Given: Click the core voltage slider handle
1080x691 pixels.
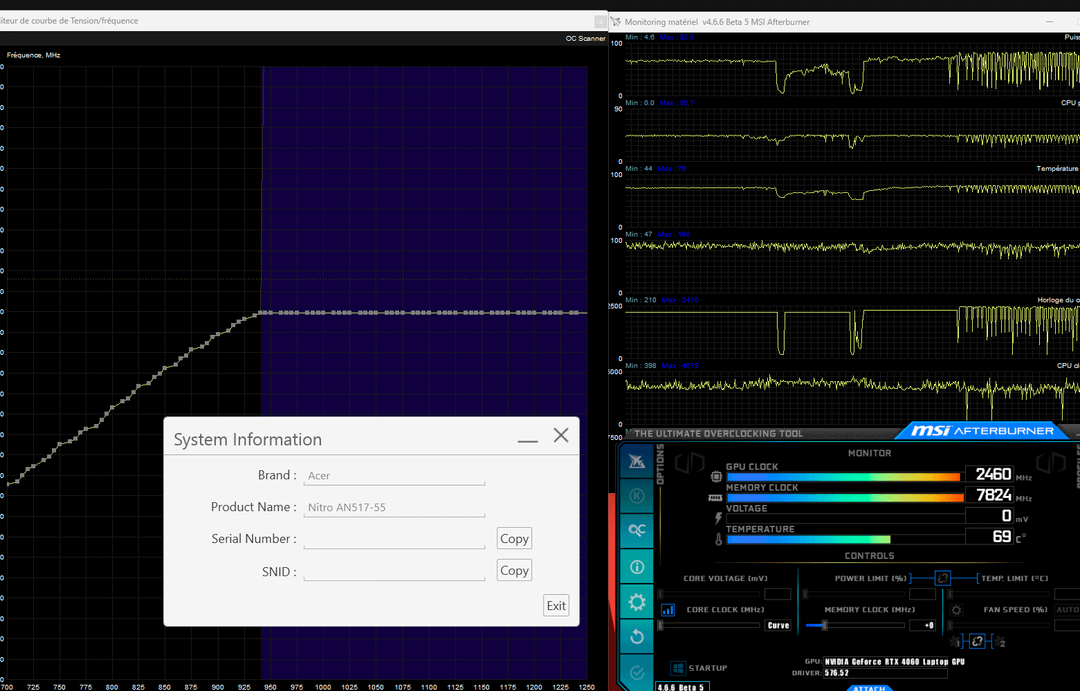Looking at the screenshot, I should coord(661,594).
